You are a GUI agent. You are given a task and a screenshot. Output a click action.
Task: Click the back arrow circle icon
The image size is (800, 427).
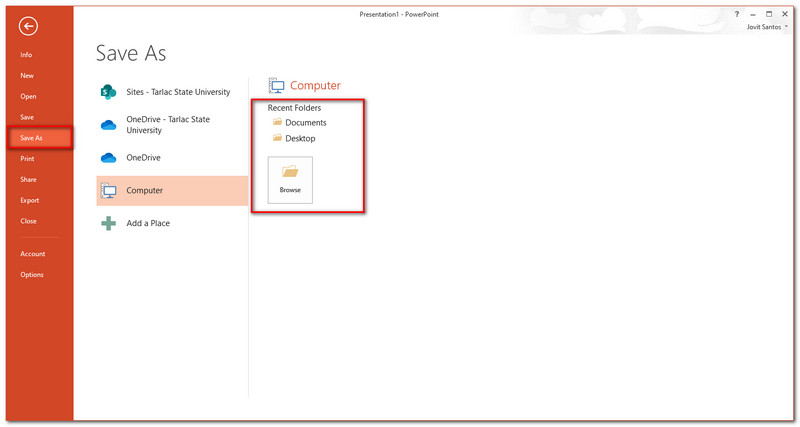click(x=28, y=26)
